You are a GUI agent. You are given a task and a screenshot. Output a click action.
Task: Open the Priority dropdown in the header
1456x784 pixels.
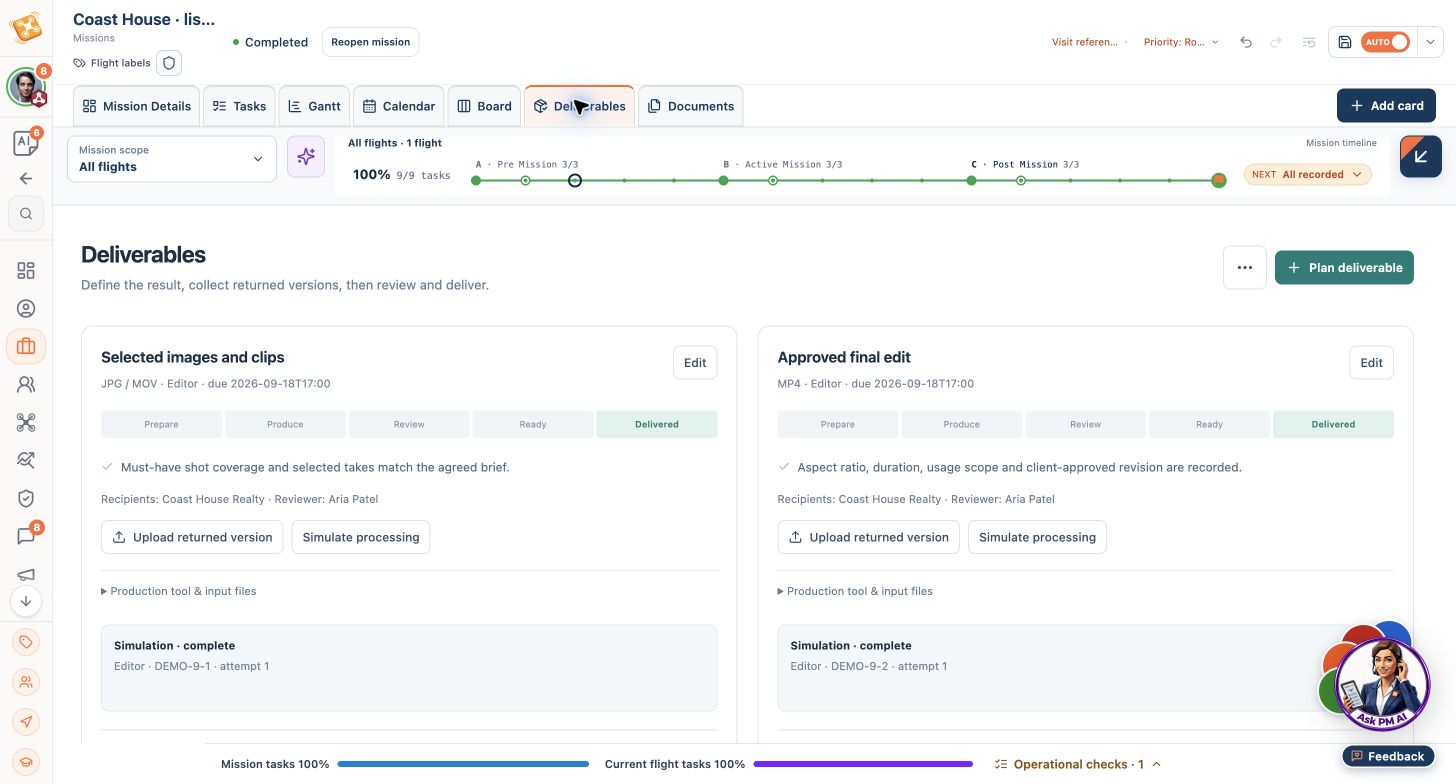point(1181,42)
